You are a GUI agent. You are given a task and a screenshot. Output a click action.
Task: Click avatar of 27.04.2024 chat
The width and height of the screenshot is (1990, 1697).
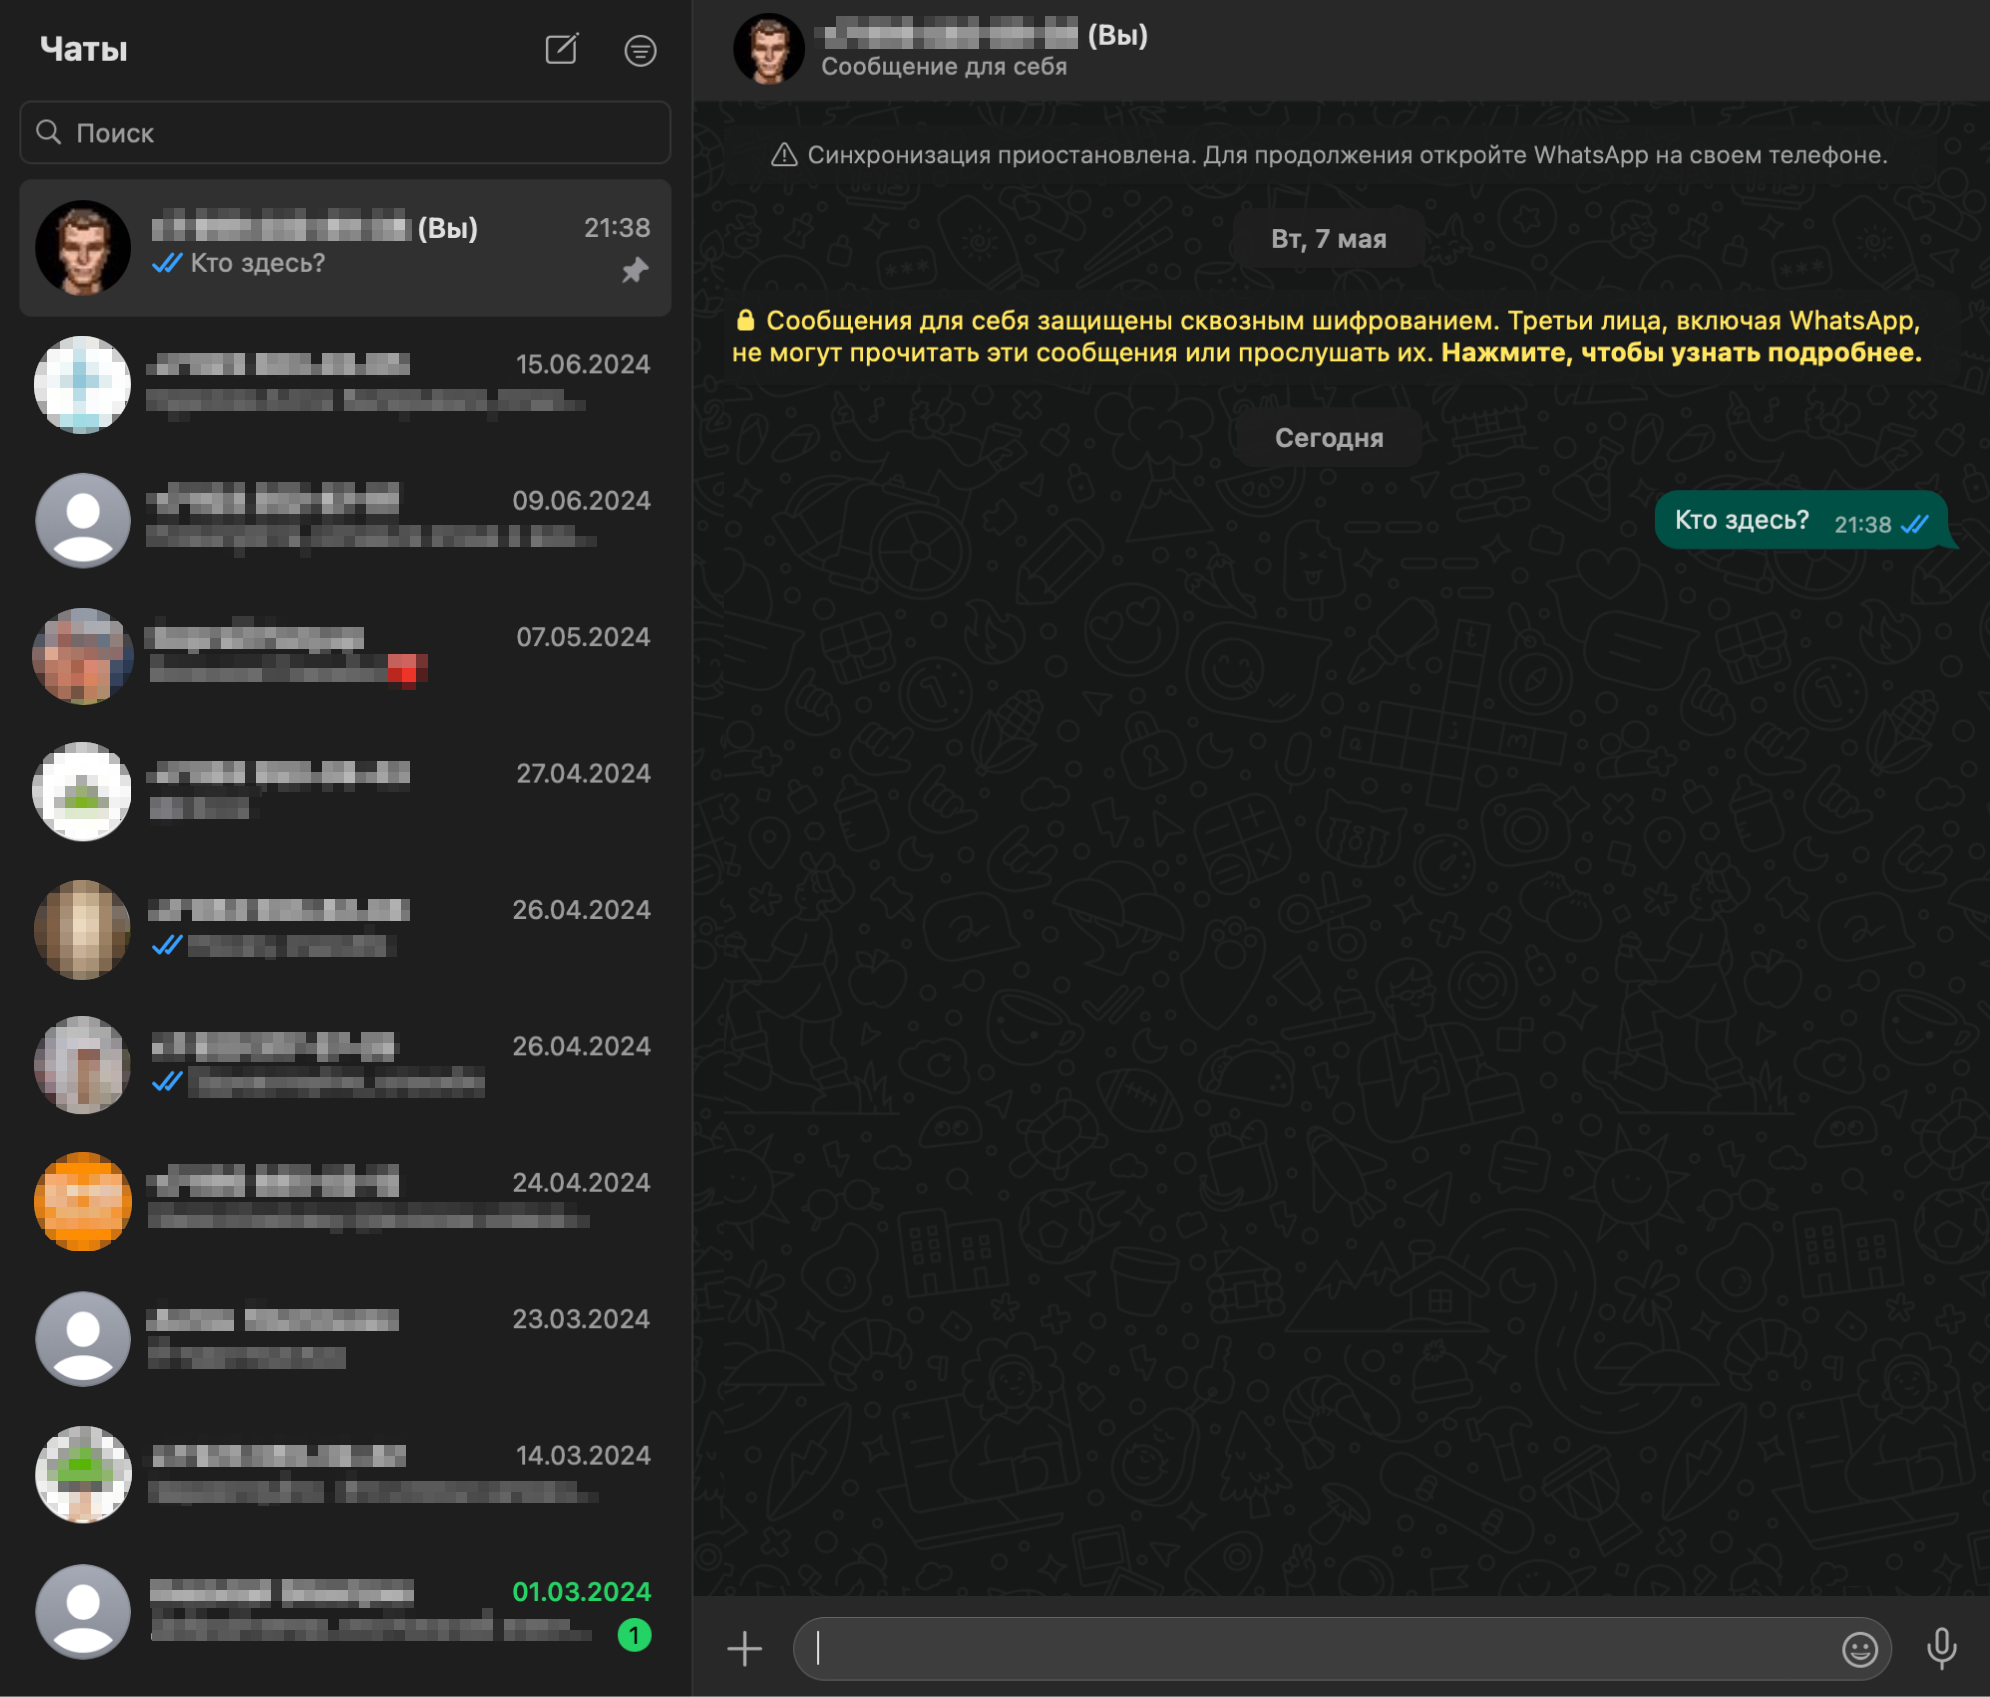click(83, 793)
